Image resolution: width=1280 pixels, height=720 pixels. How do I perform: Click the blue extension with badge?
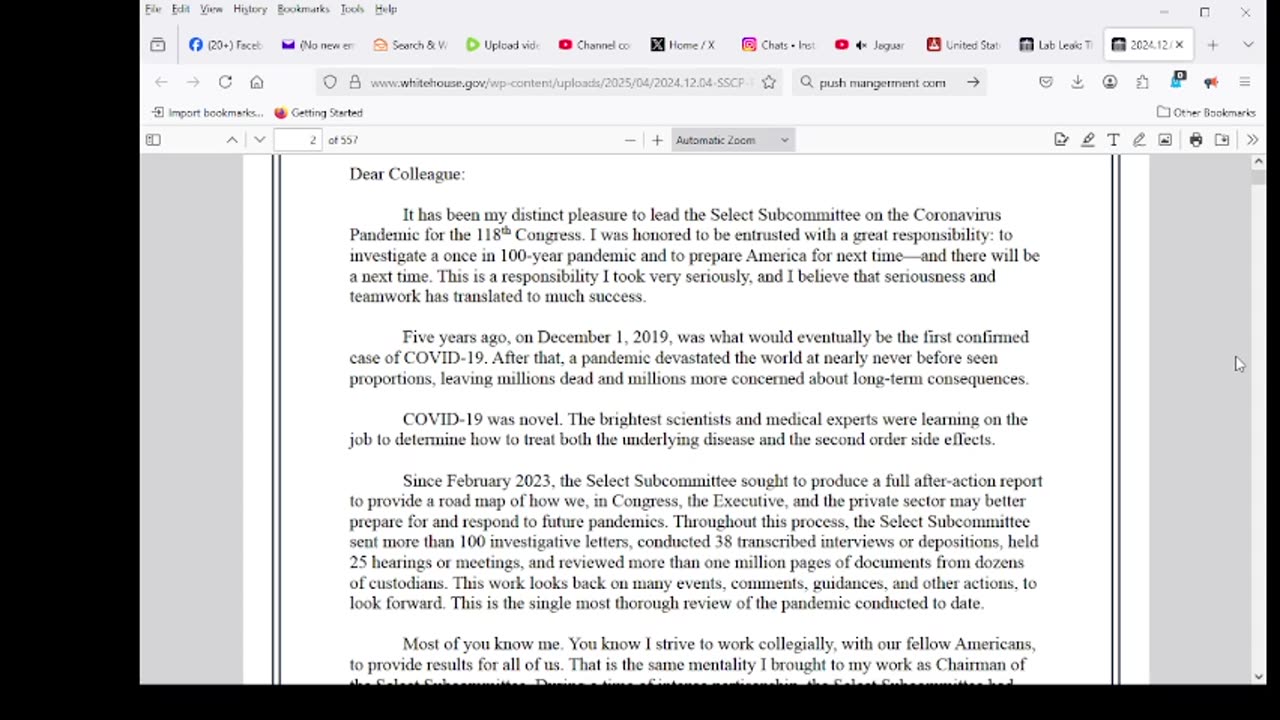point(1177,81)
